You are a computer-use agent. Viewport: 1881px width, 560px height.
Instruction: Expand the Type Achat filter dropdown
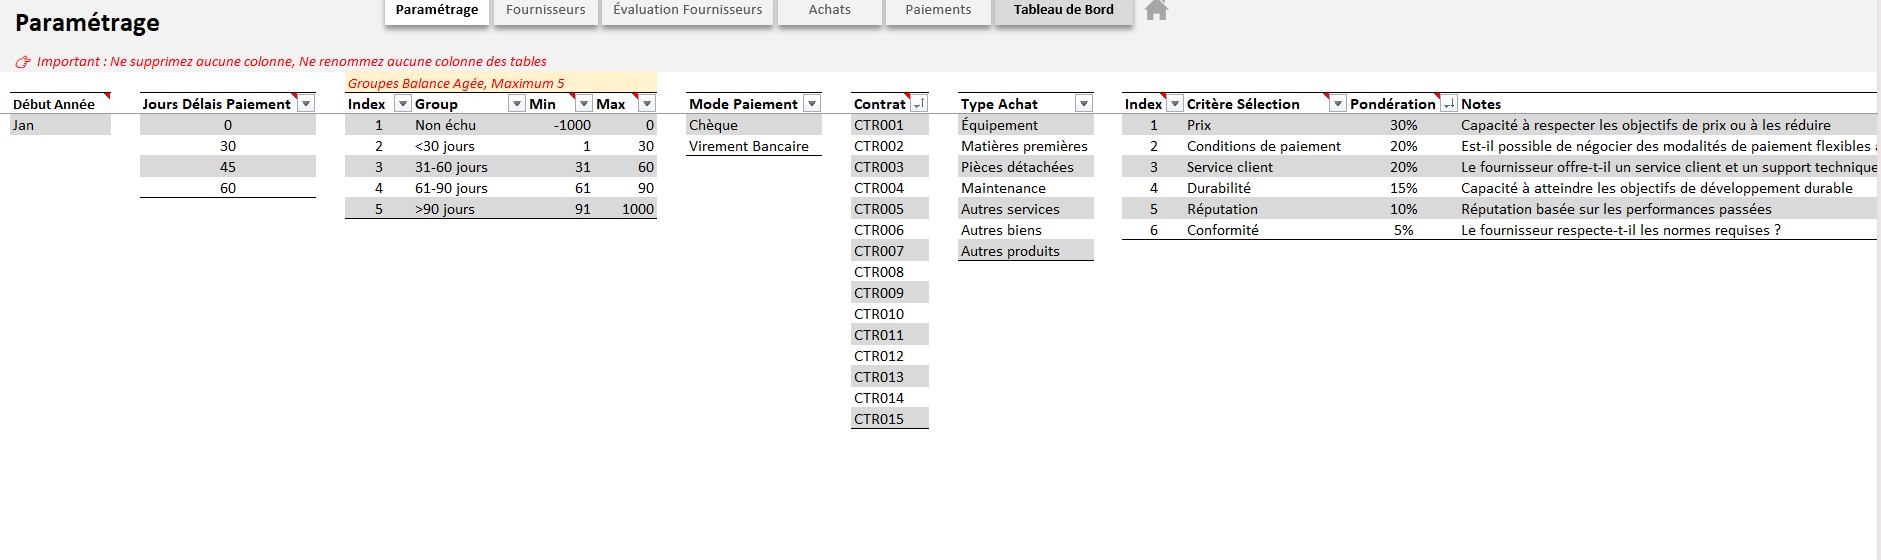[1083, 104]
